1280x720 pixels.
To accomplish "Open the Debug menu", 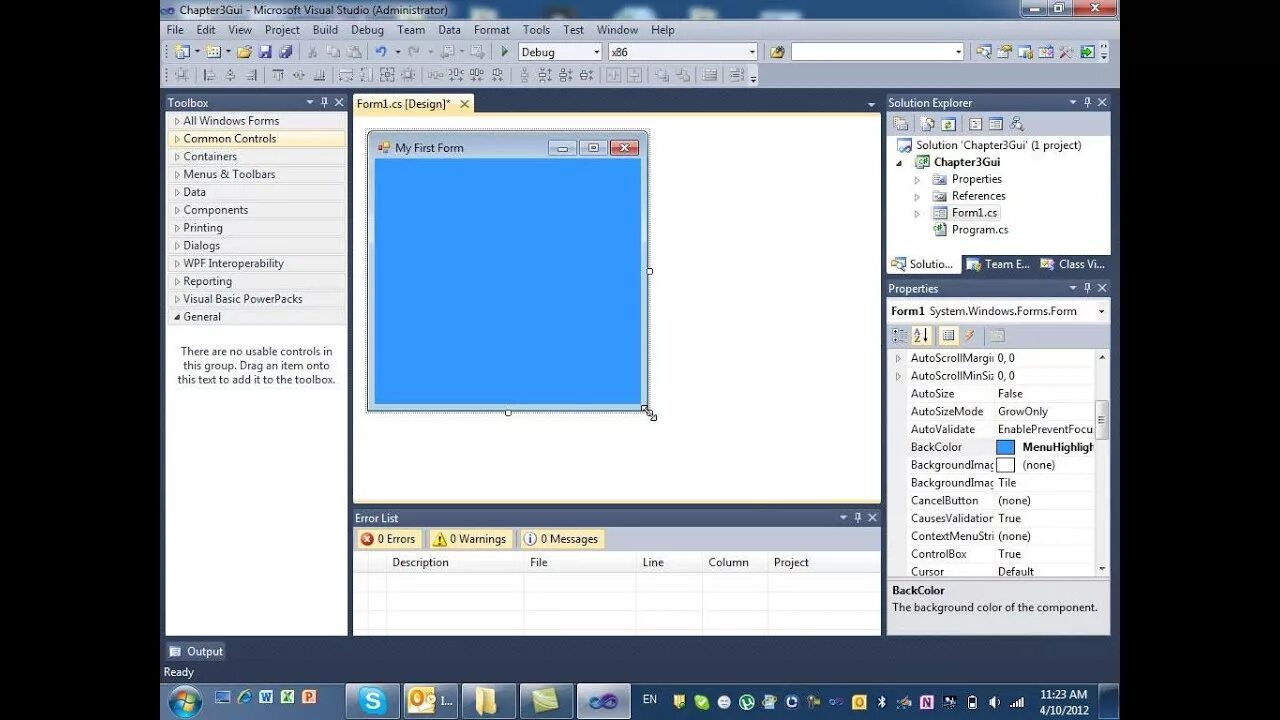I will [367, 30].
